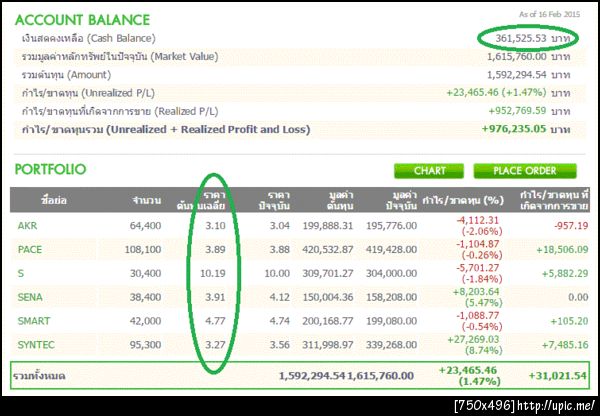The image size is (600, 416).
Task: Click SENA quantity 38,400
Action: [145, 297]
